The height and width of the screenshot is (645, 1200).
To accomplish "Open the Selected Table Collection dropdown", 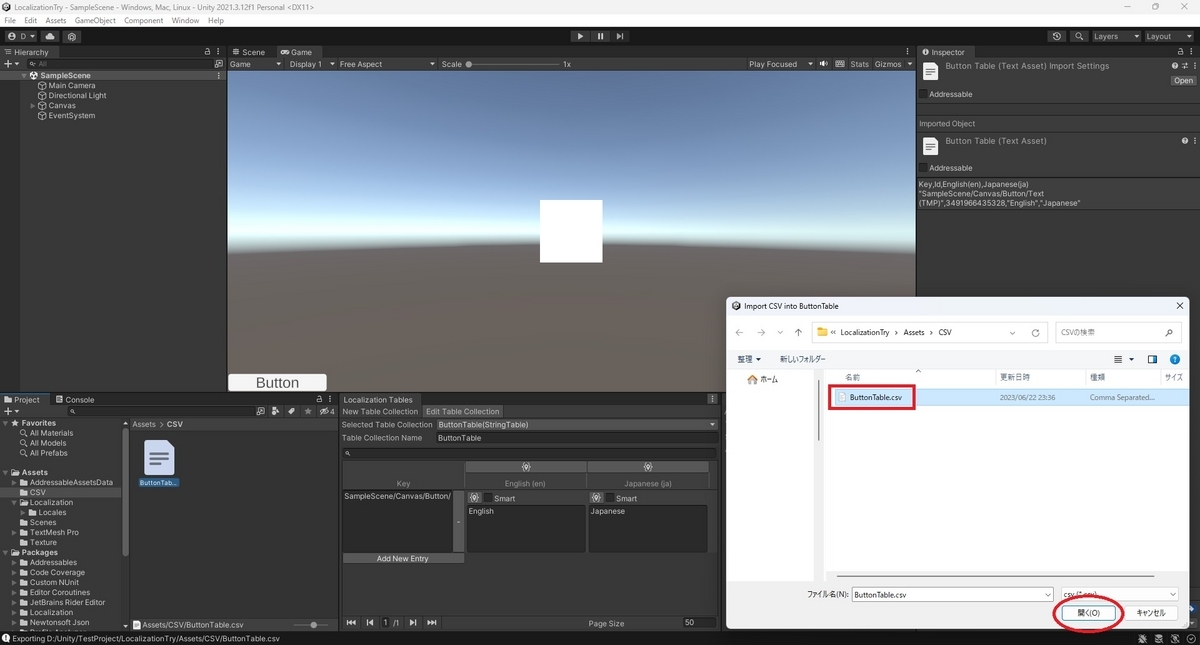I will [x=577, y=424].
